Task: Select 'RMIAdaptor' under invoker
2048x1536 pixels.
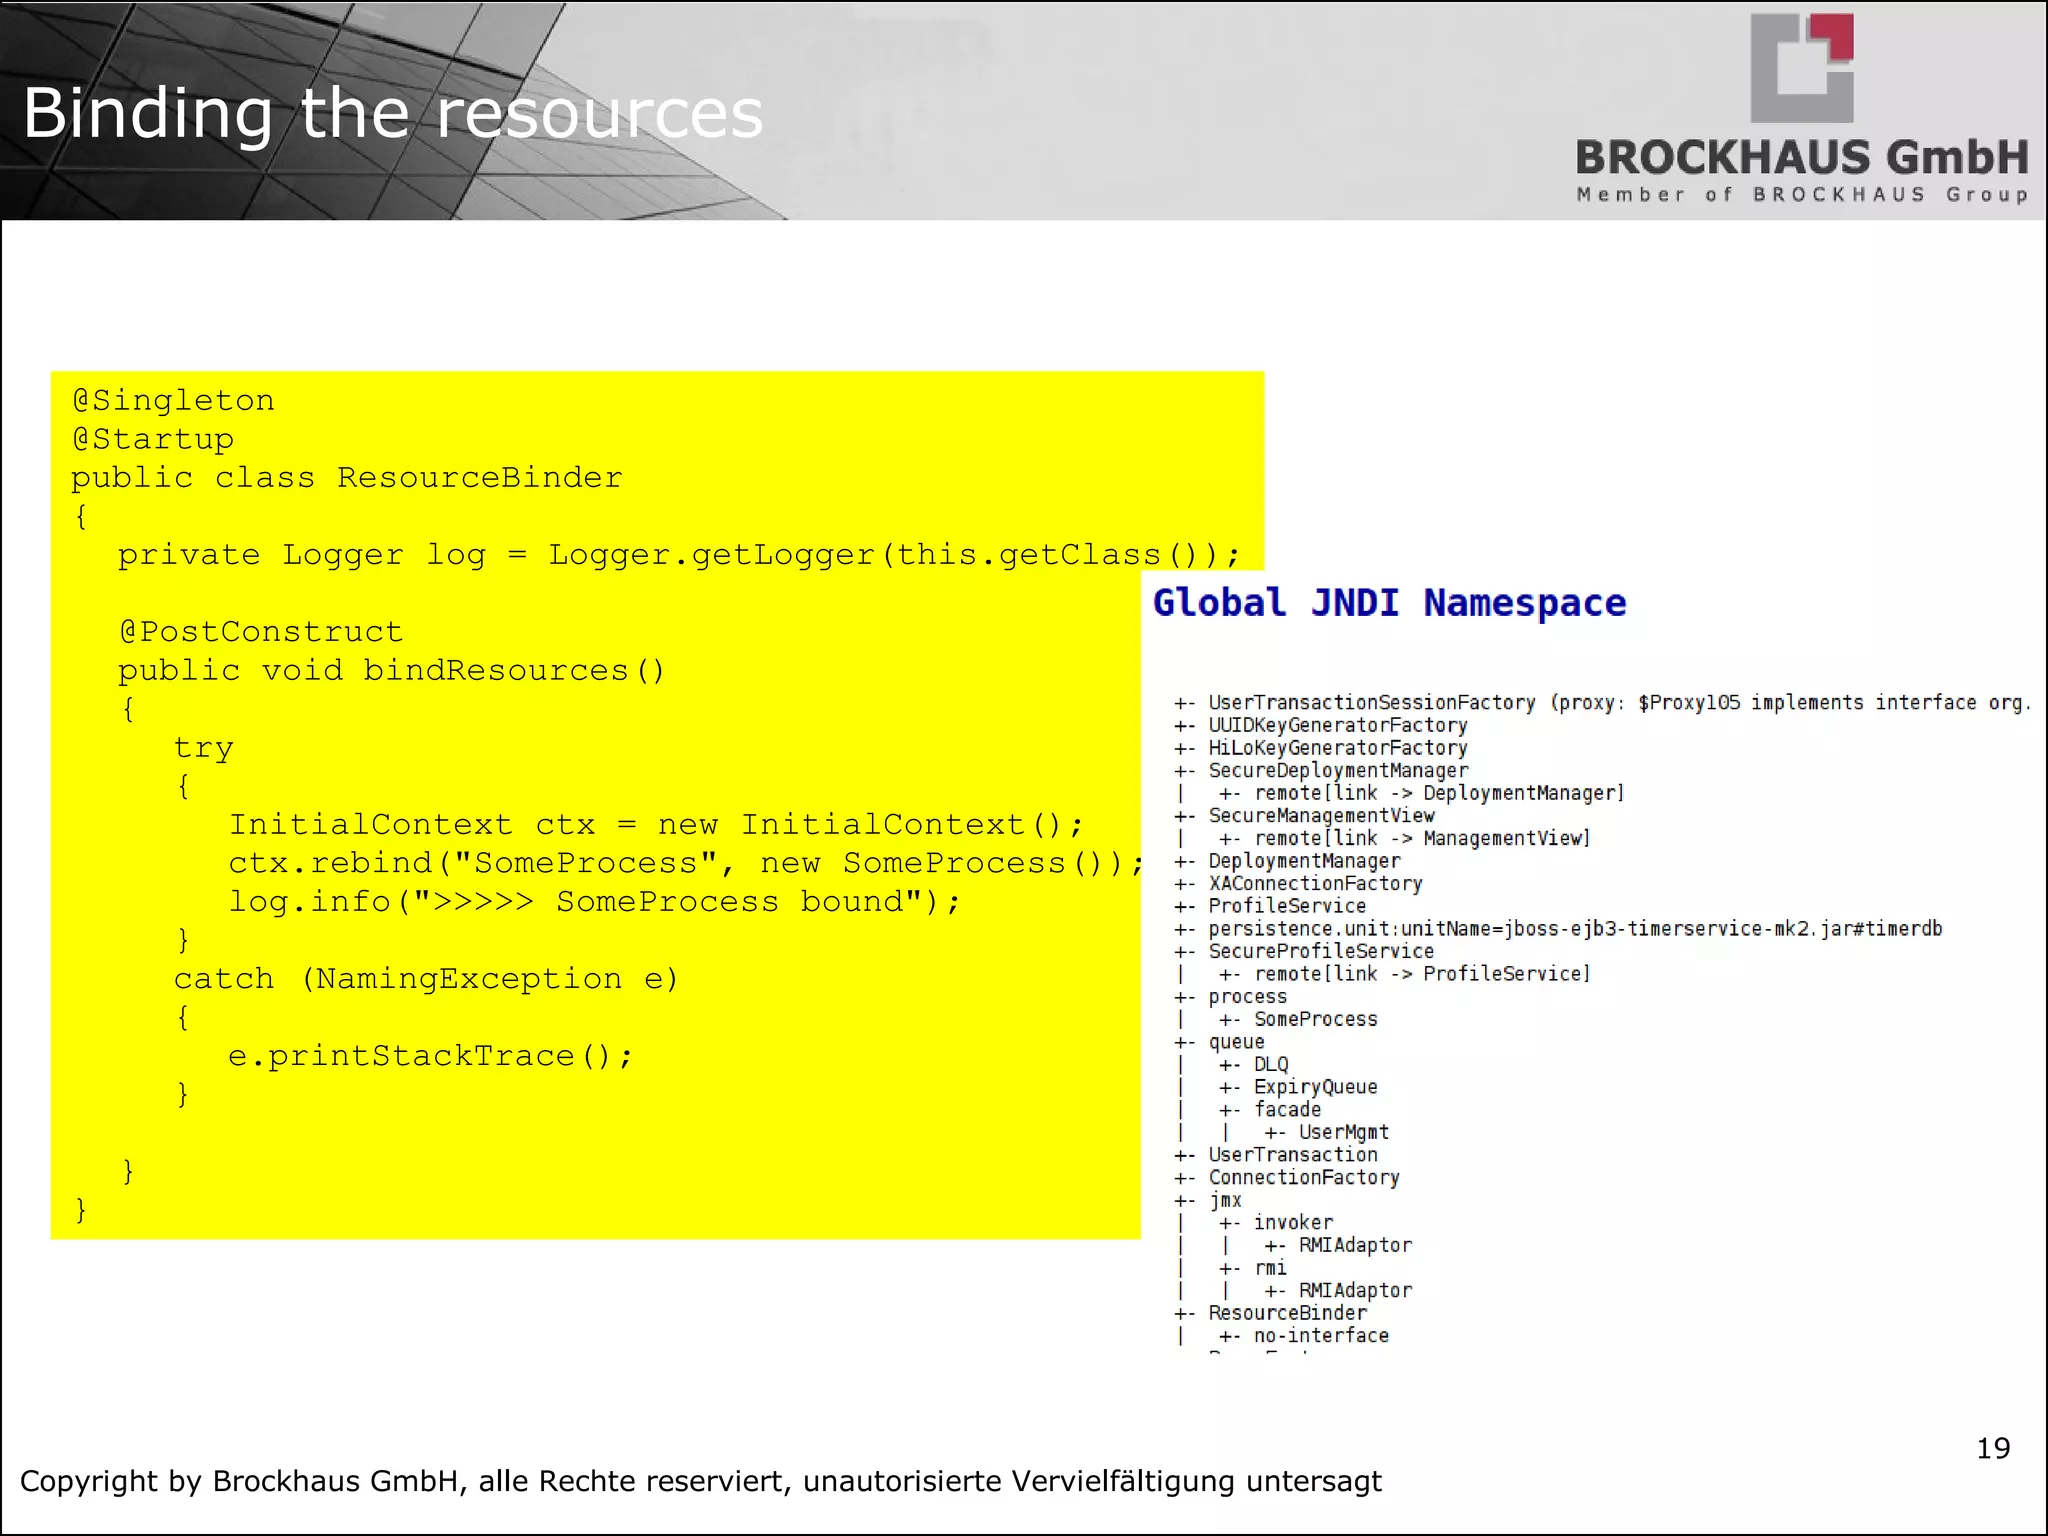Action: 1355,1245
